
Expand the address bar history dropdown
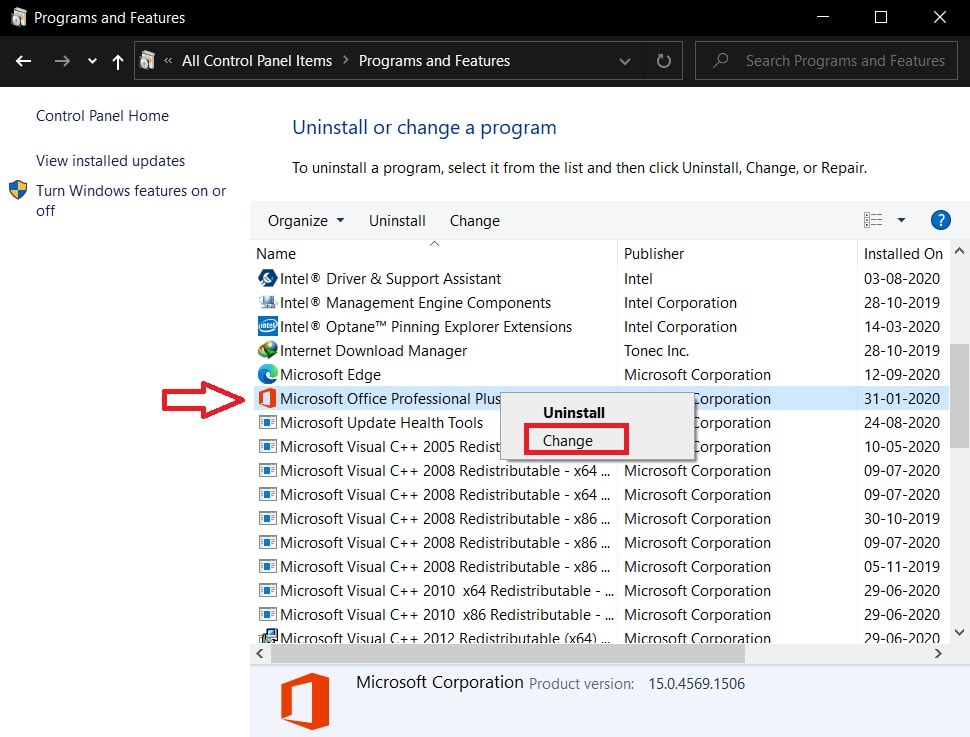(x=625, y=61)
